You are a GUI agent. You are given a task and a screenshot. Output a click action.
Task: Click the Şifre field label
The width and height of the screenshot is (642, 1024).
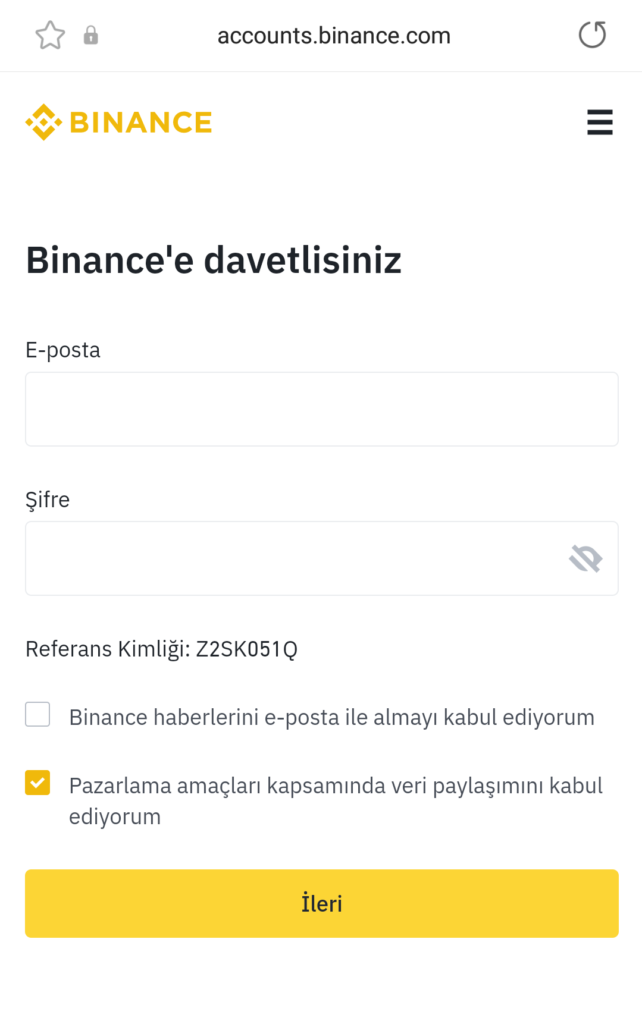[48, 499]
